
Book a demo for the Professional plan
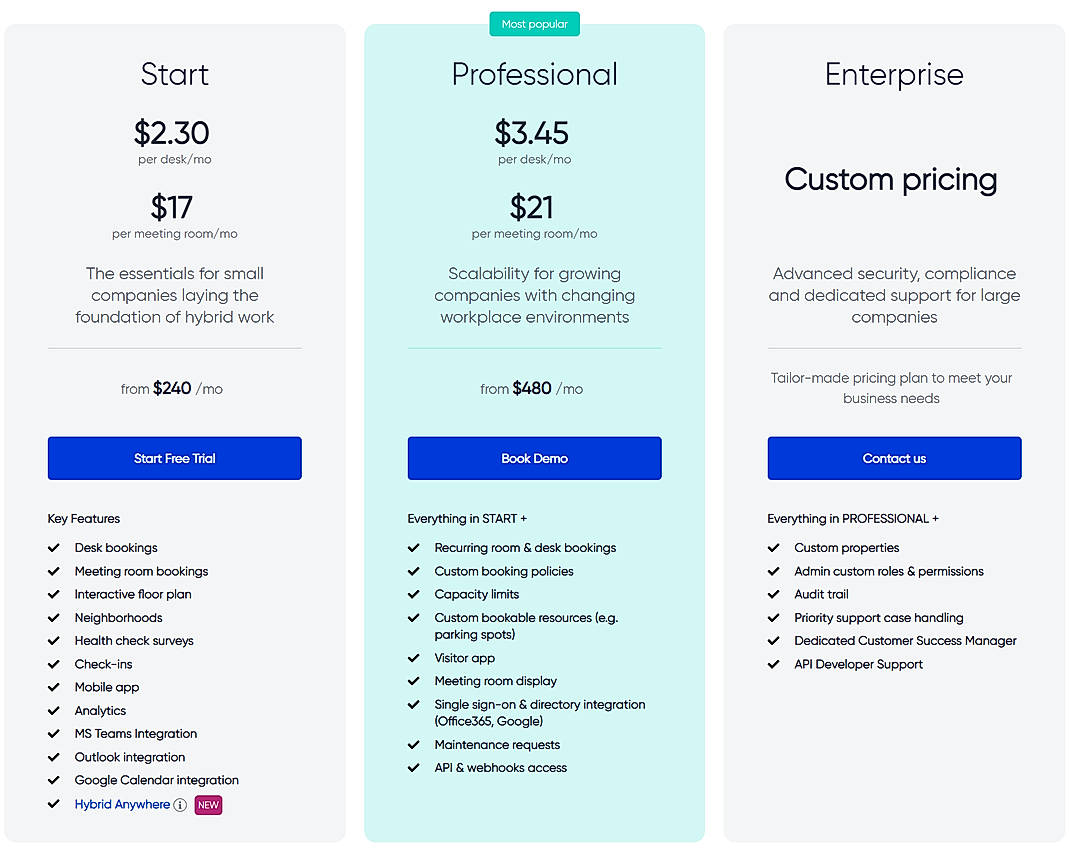pyautogui.click(x=534, y=458)
